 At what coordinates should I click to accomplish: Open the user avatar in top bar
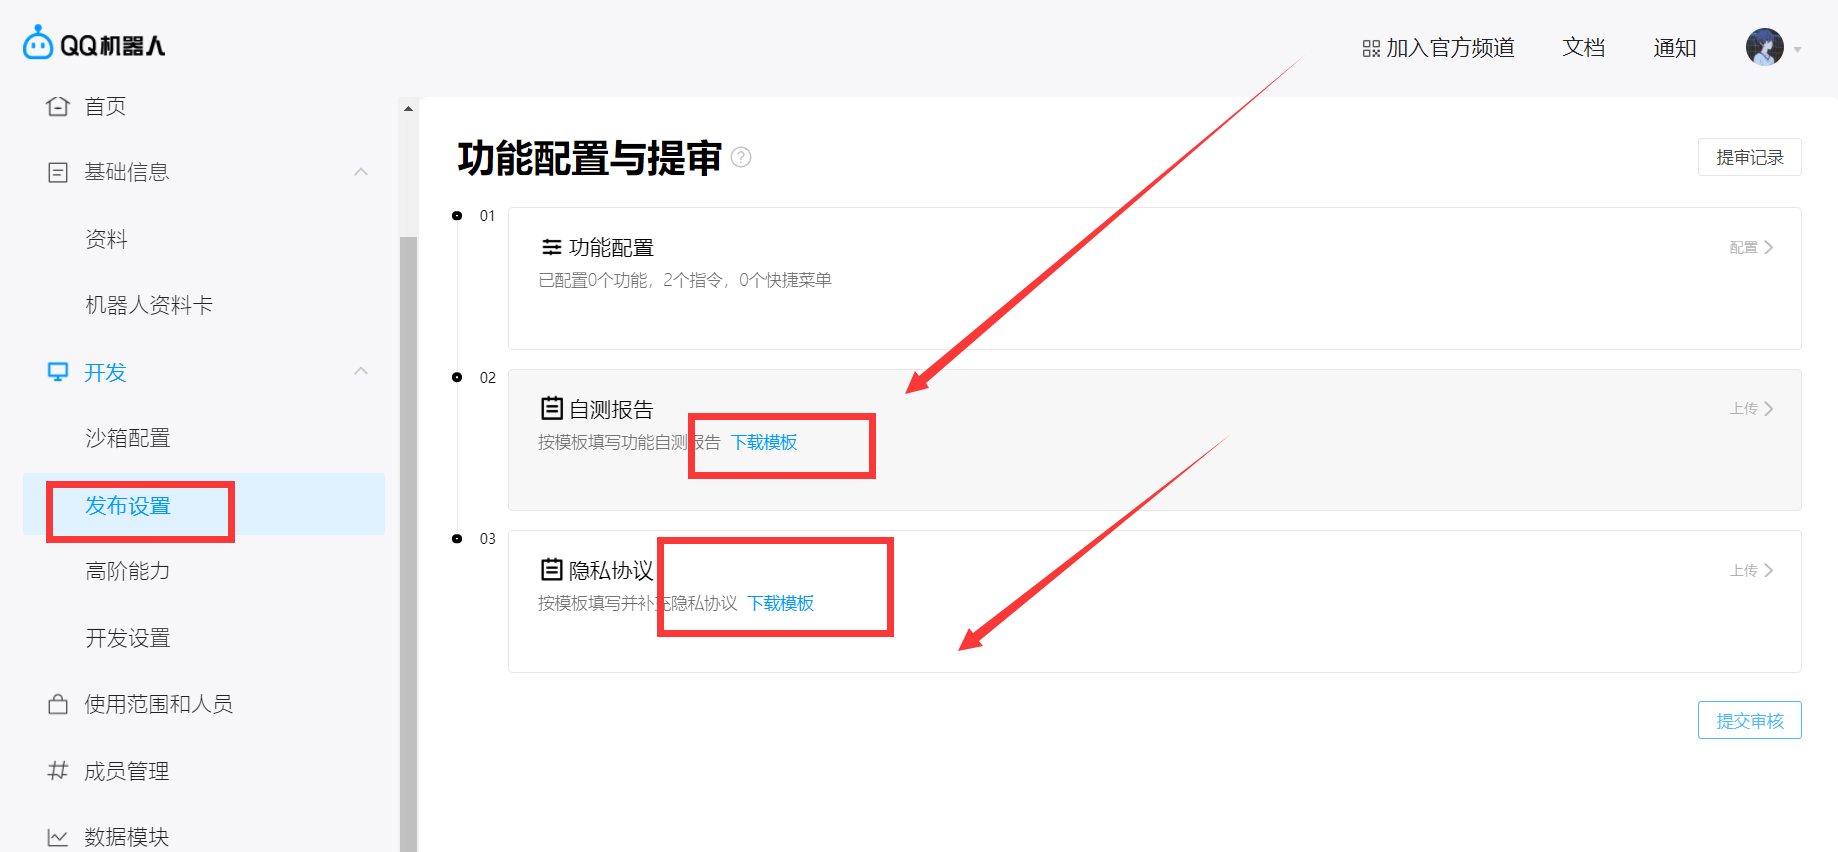tap(1764, 47)
